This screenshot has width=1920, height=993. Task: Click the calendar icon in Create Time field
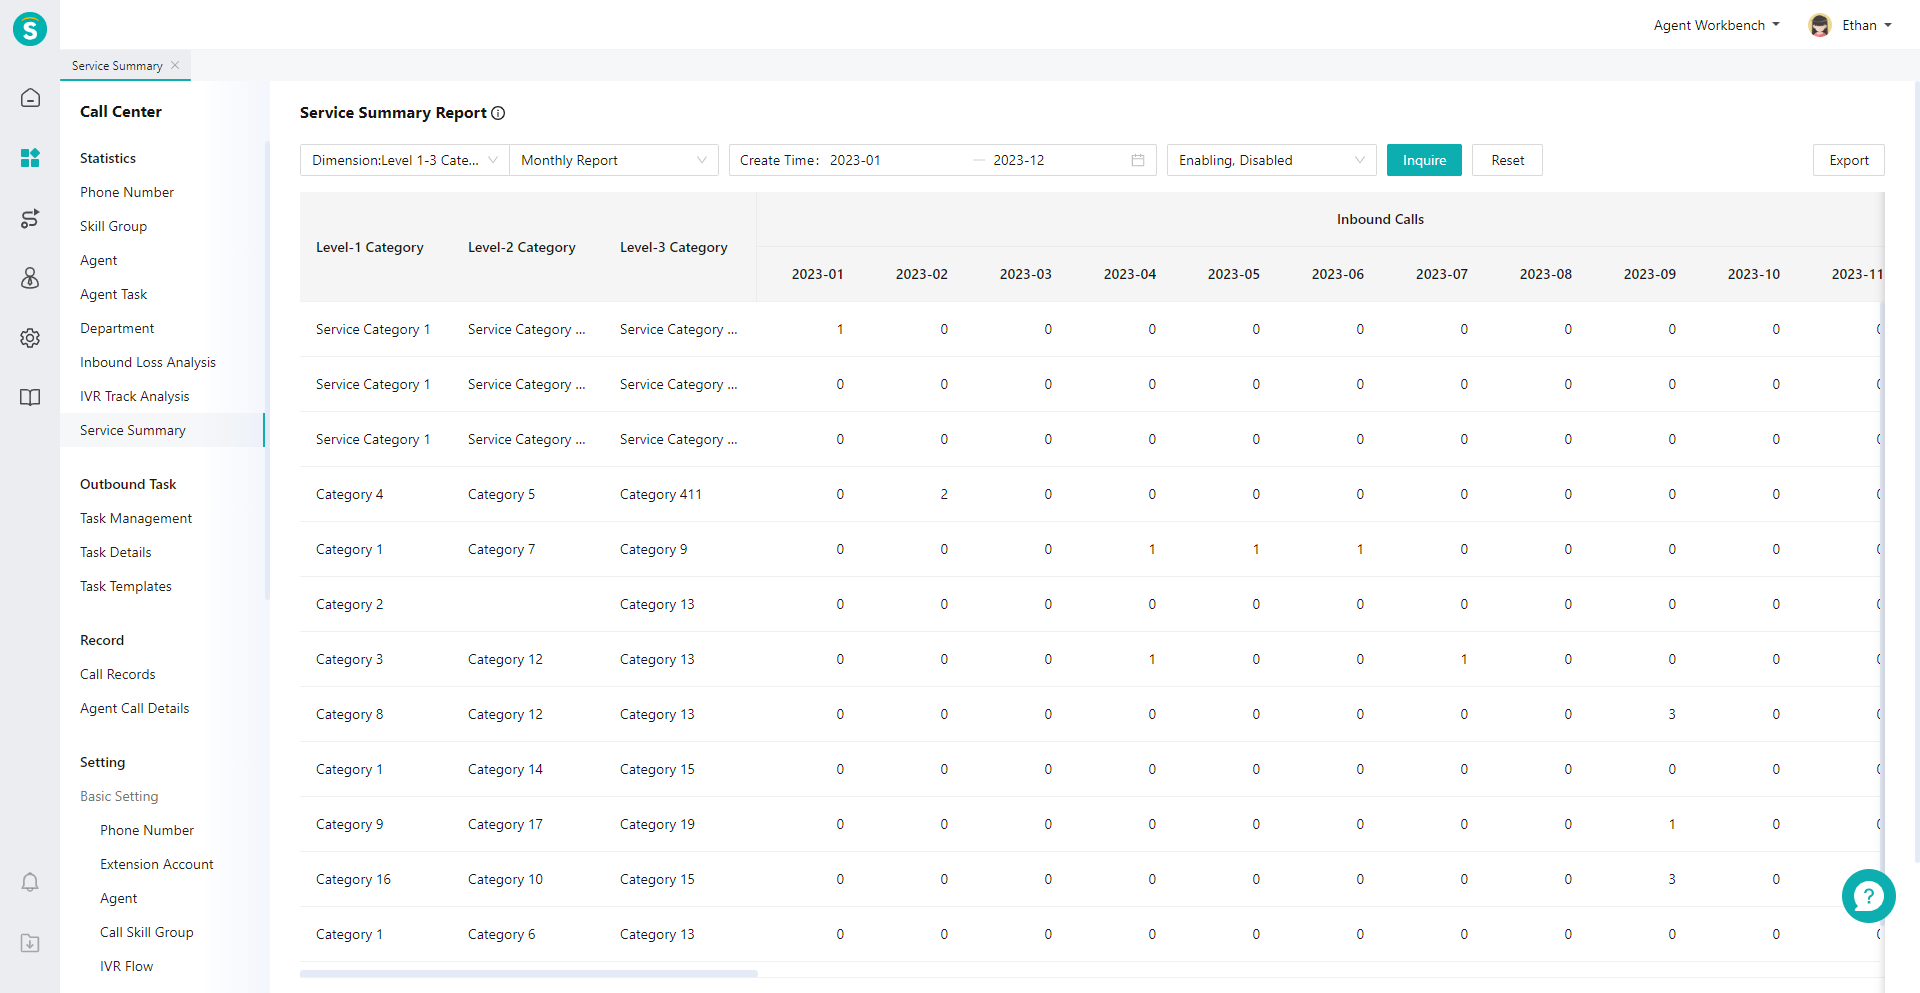1138,160
